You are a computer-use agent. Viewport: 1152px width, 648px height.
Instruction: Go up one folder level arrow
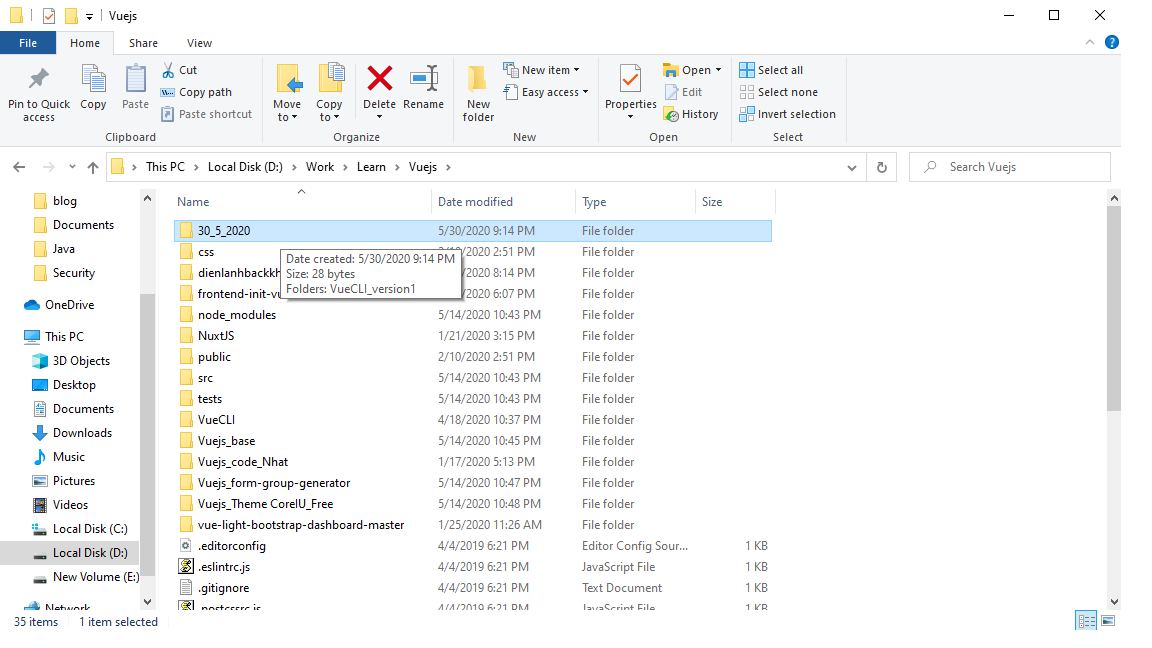click(x=93, y=167)
